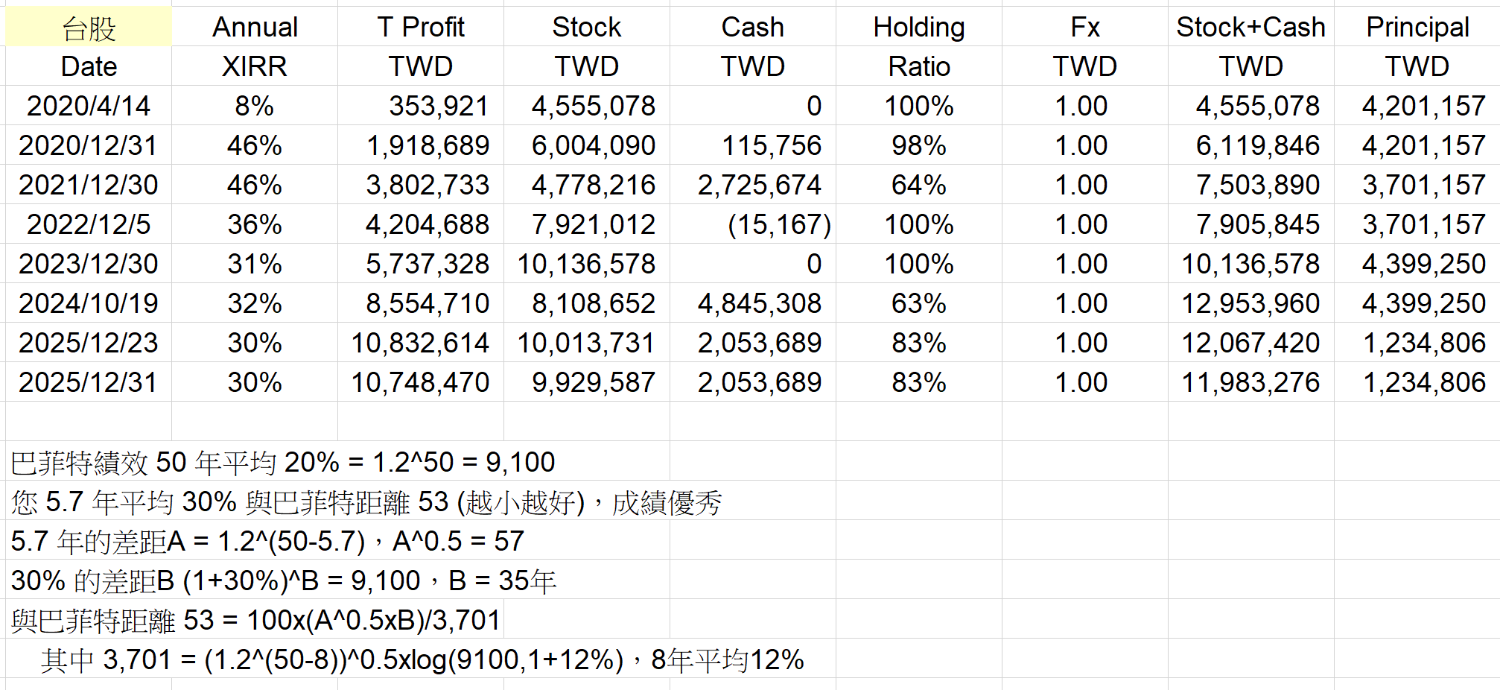This screenshot has width=1500, height=690.
Task: Select T Profit value 10,832,614
Action: [x=421, y=343]
